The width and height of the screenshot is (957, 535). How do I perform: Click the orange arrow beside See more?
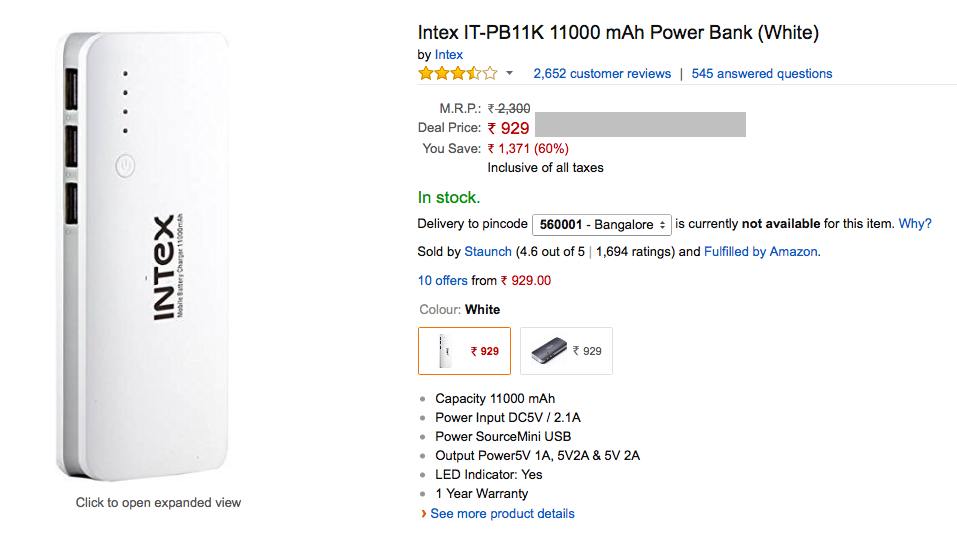(423, 513)
